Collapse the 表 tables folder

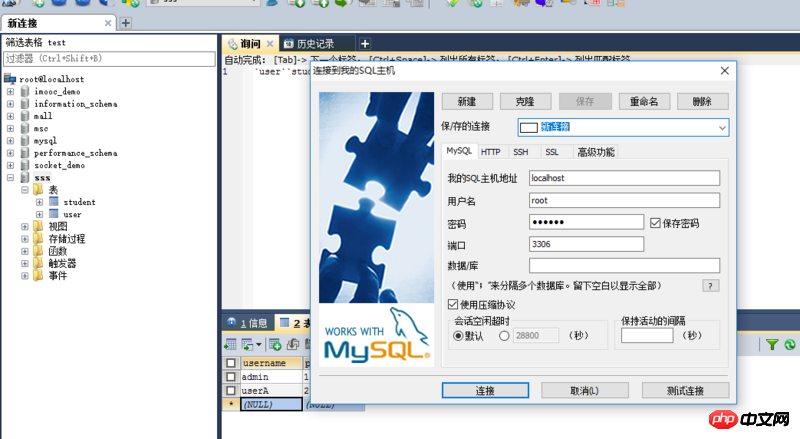point(24,190)
